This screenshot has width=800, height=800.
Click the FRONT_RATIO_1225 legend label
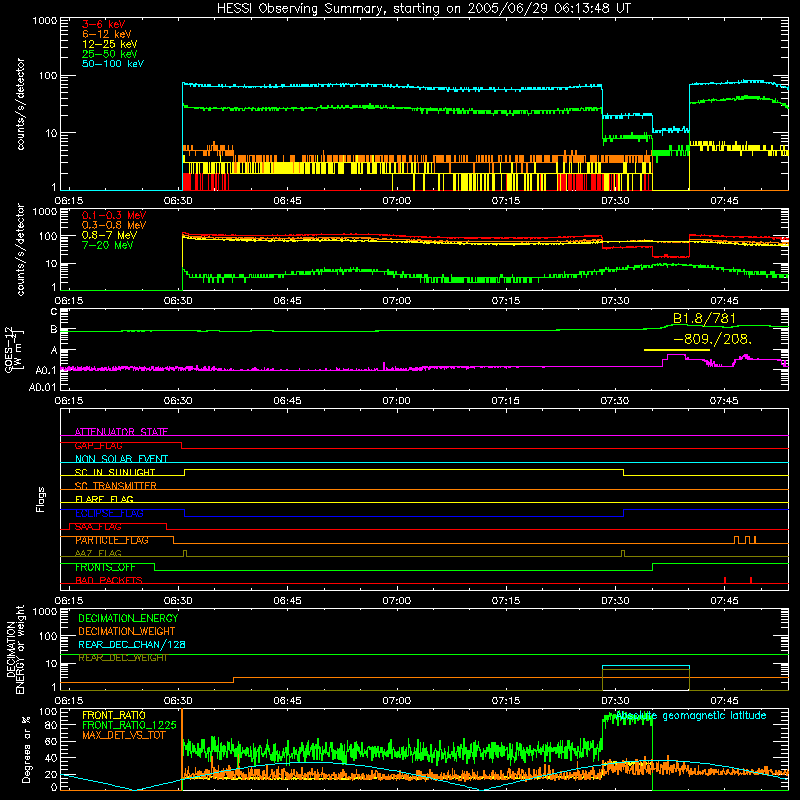[x=129, y=725]
